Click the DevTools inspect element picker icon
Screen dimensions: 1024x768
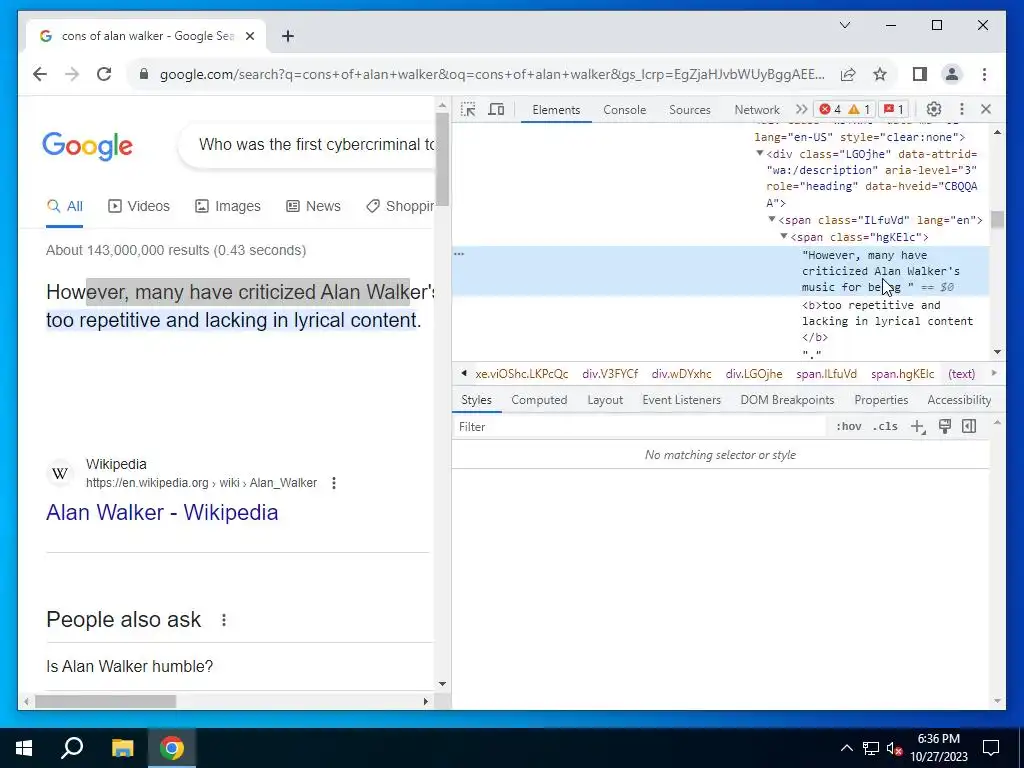pos(468,109)
